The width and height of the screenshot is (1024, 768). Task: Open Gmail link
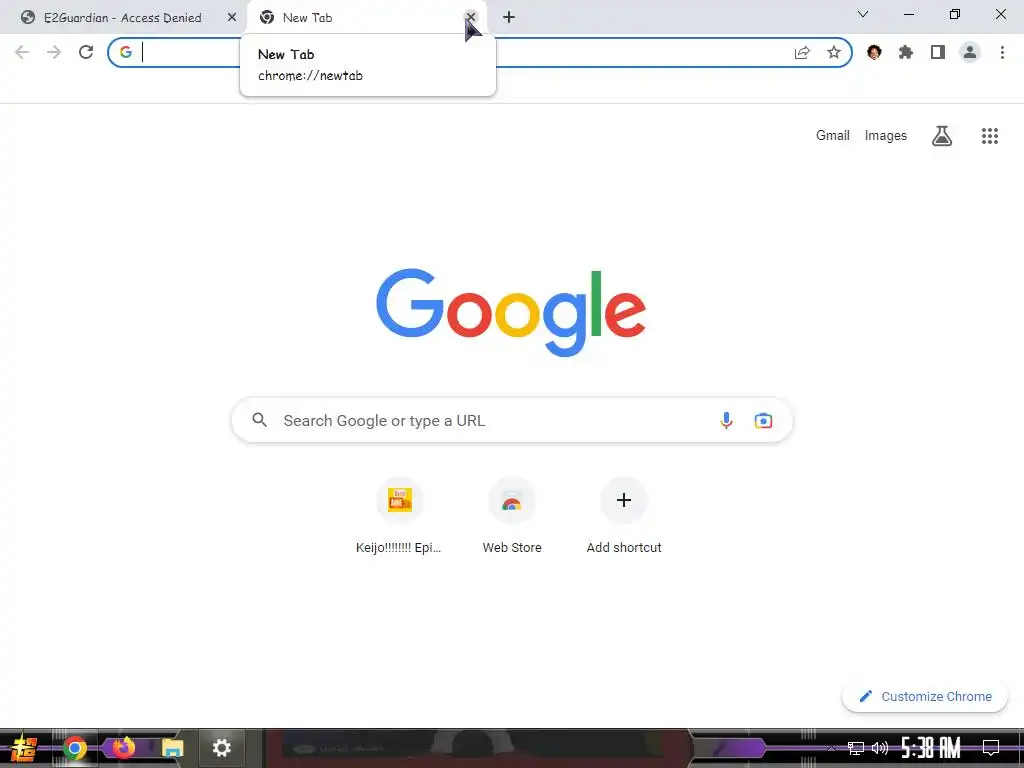833,135
